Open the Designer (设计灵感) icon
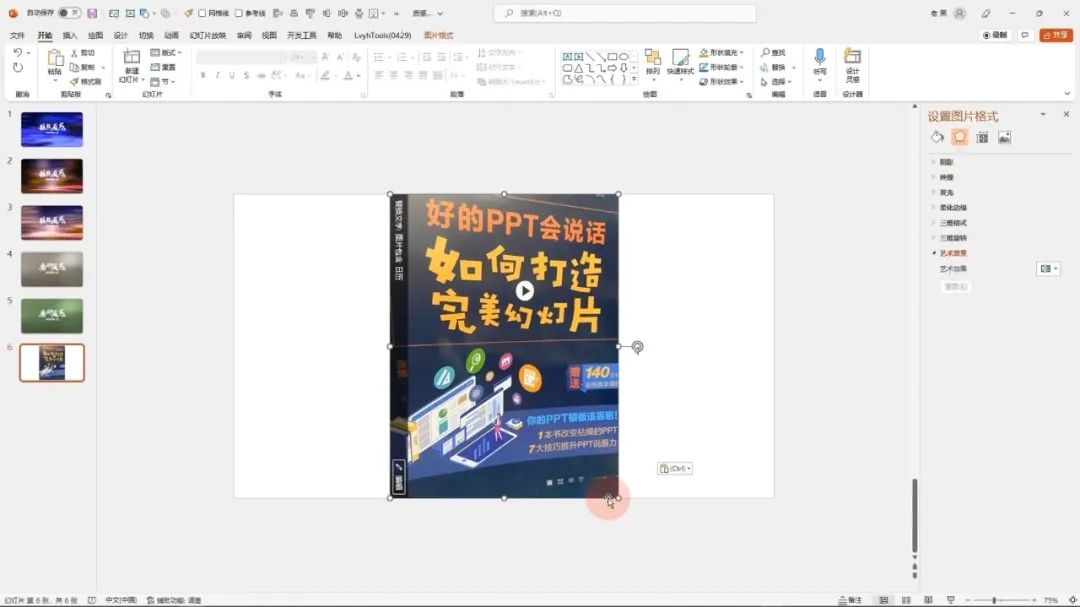1080x607 pixels. coord(853,57)
